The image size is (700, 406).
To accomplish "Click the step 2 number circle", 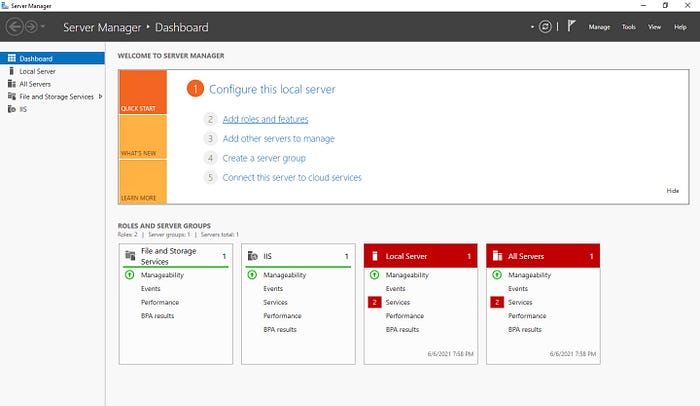I will [210, 119].
